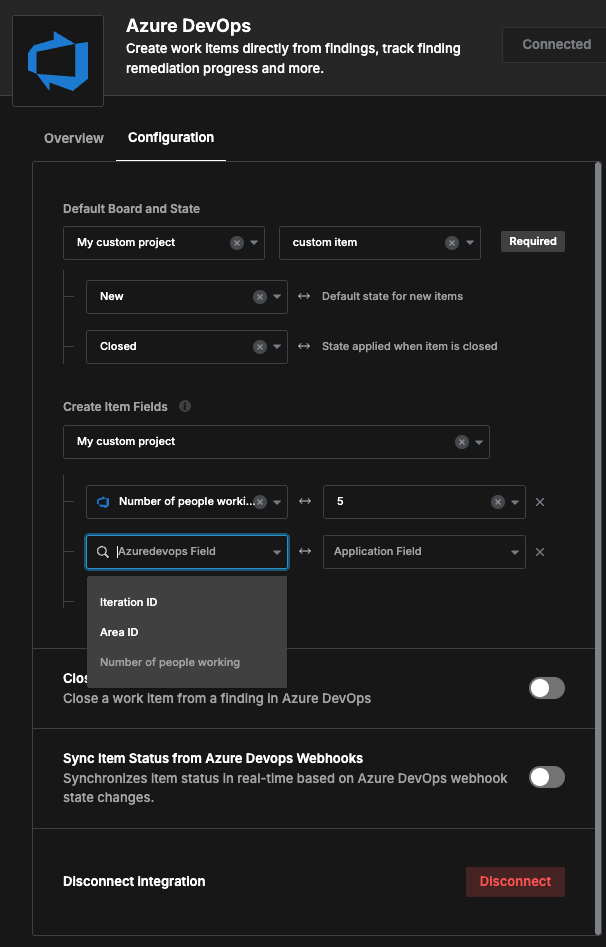Clear the New state selection
This screenshot has height=947, width=606.
point(260,297)
